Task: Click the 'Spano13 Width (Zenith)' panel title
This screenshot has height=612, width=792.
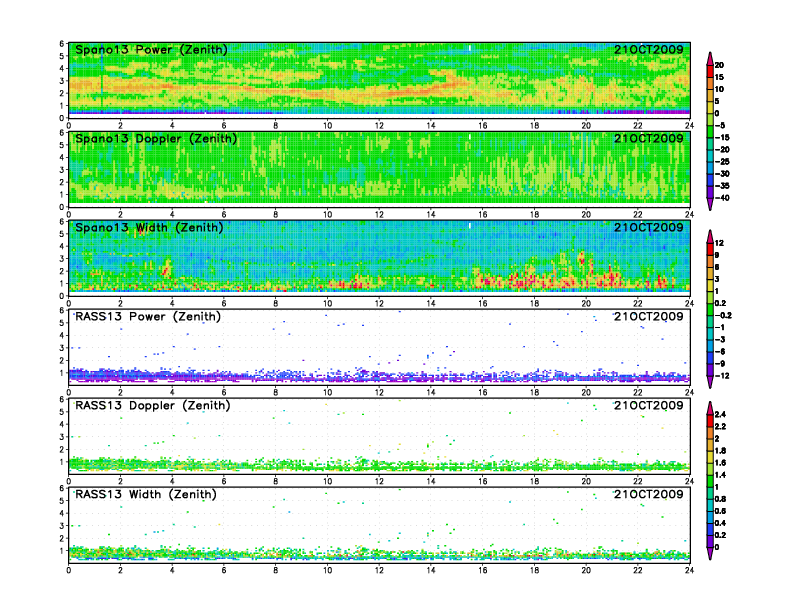Action: click(149, 227)
